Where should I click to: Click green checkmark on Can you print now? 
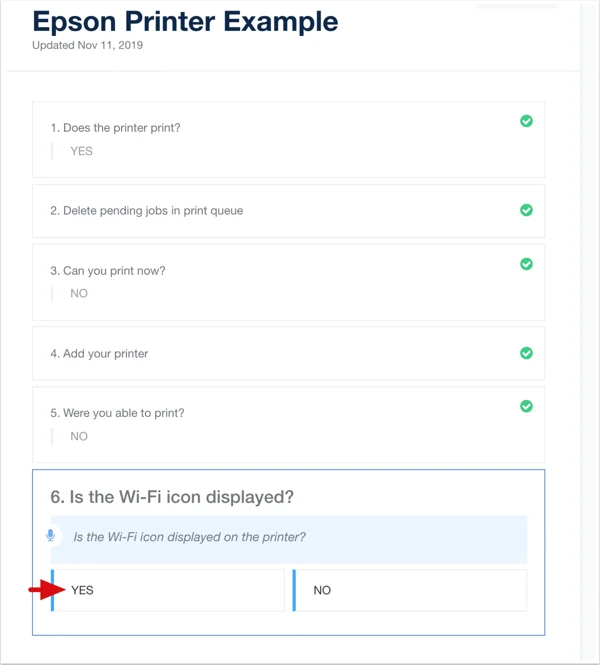click(x=526, y=264)
